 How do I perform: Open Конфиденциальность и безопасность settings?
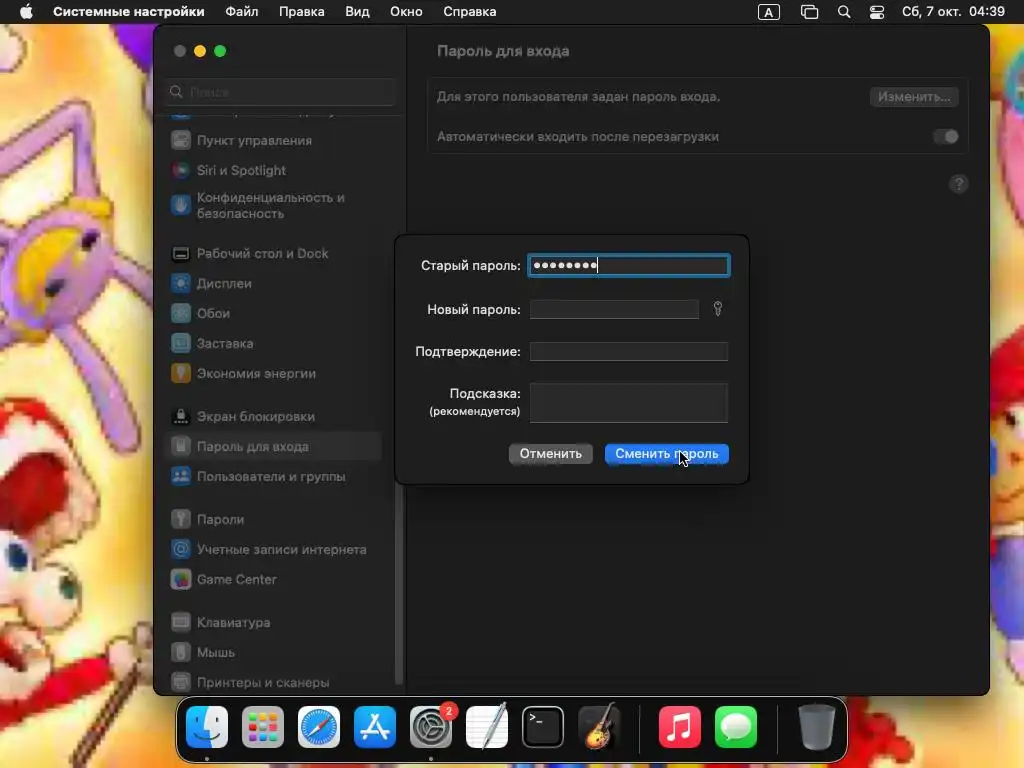tap(273, 206)
